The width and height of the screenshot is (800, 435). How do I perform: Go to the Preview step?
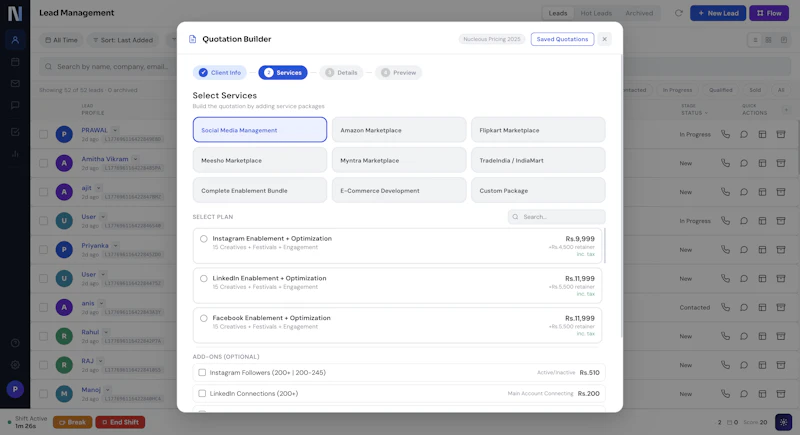[x=398, y=72]
